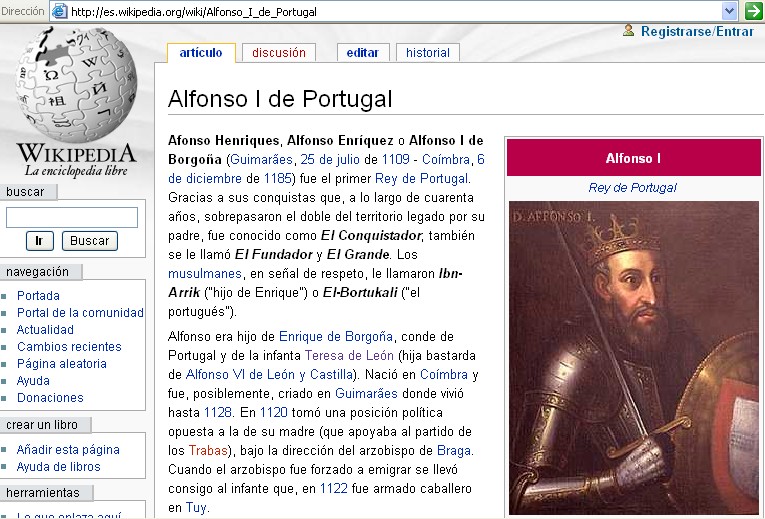Open the editar tab
765x519 pixels.
point(362,53)
